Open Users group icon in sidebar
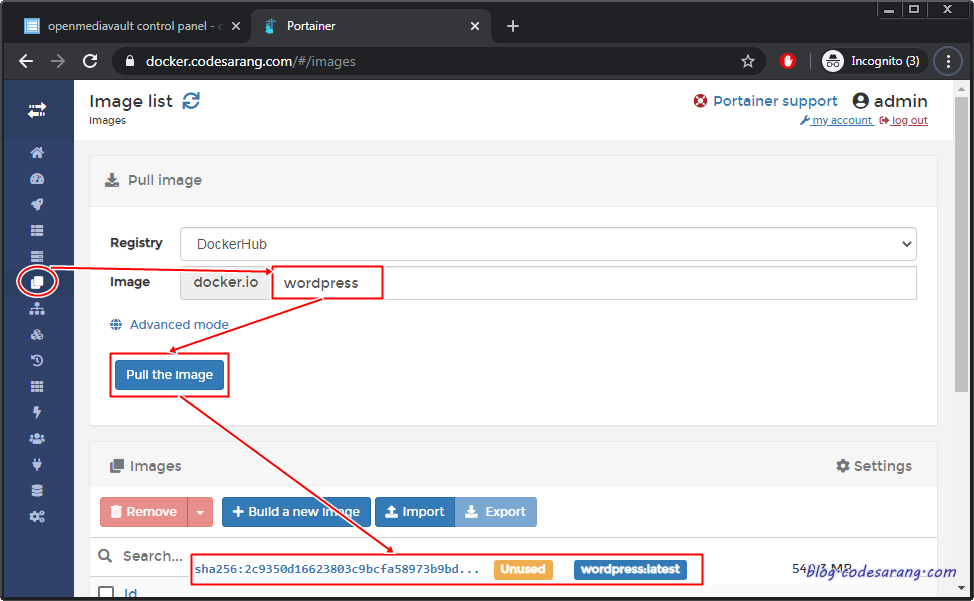This screenshot has height=601, width=974. point(37,438)
